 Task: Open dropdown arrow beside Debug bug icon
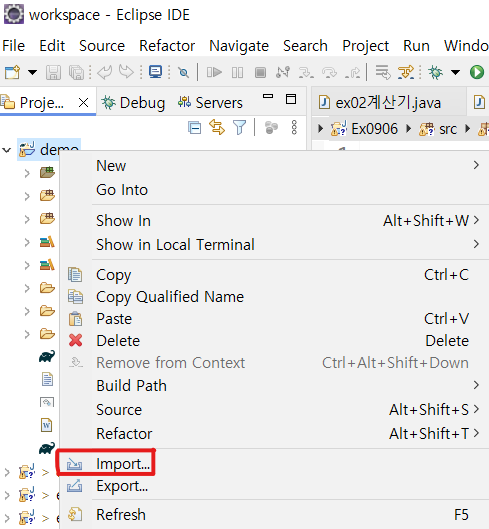point(455,72)
